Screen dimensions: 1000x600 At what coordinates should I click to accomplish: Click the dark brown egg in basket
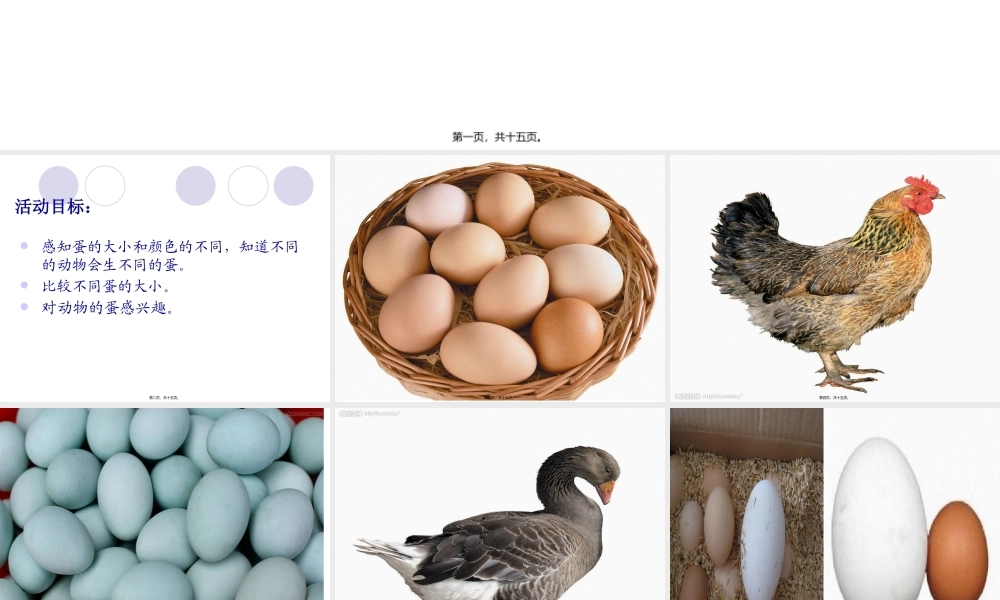tap(566, 334)
